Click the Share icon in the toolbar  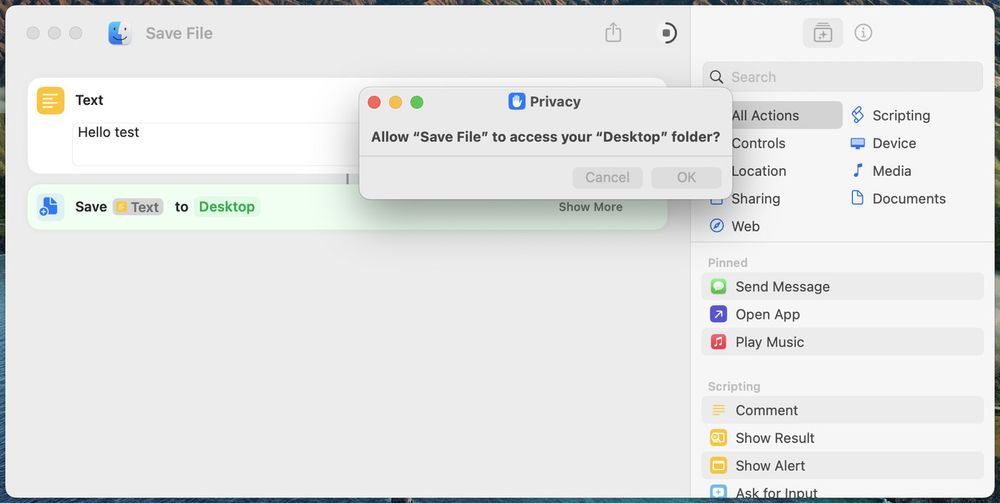tap(613, 33)
